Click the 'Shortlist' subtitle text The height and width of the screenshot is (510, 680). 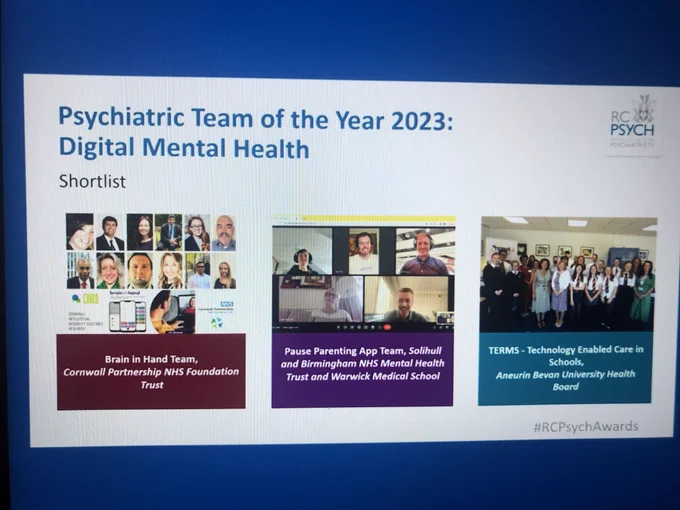coord(92,181)
